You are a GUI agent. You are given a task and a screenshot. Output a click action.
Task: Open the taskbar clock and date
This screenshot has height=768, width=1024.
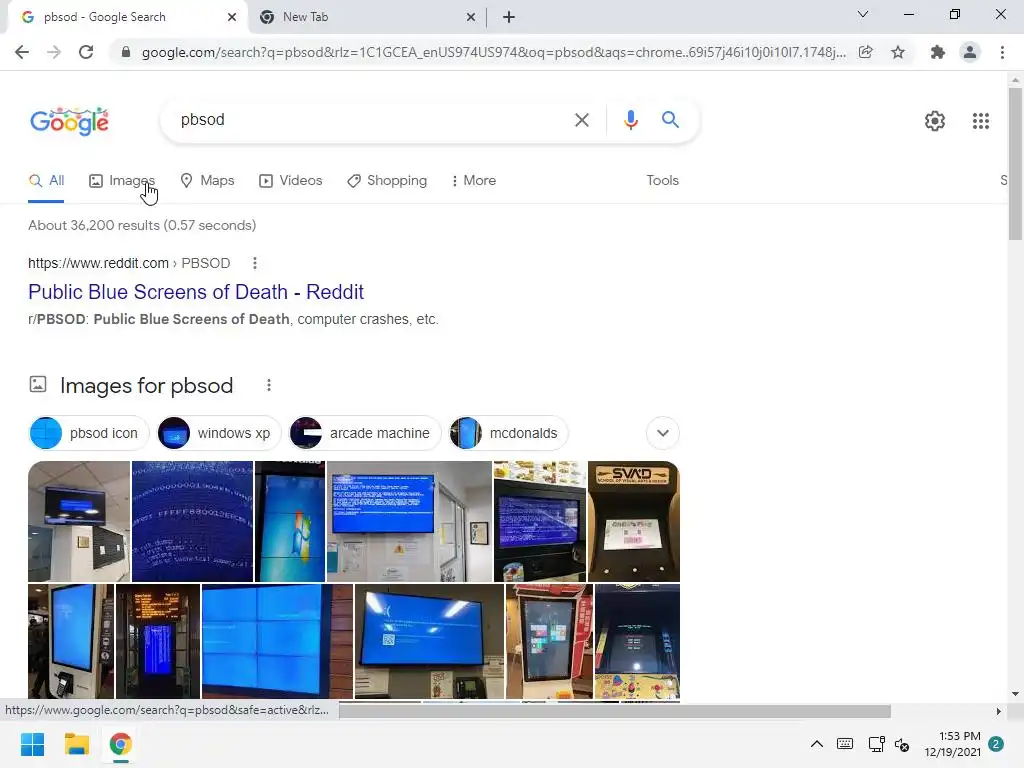click(952, 744)
